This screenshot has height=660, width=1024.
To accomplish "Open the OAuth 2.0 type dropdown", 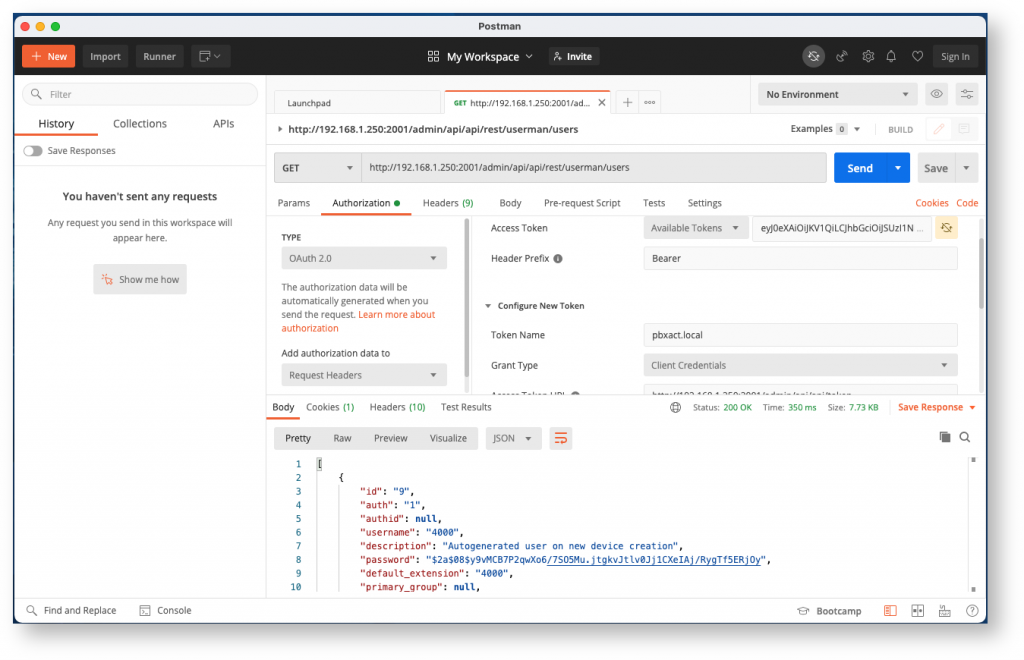I will click(364, 259).
